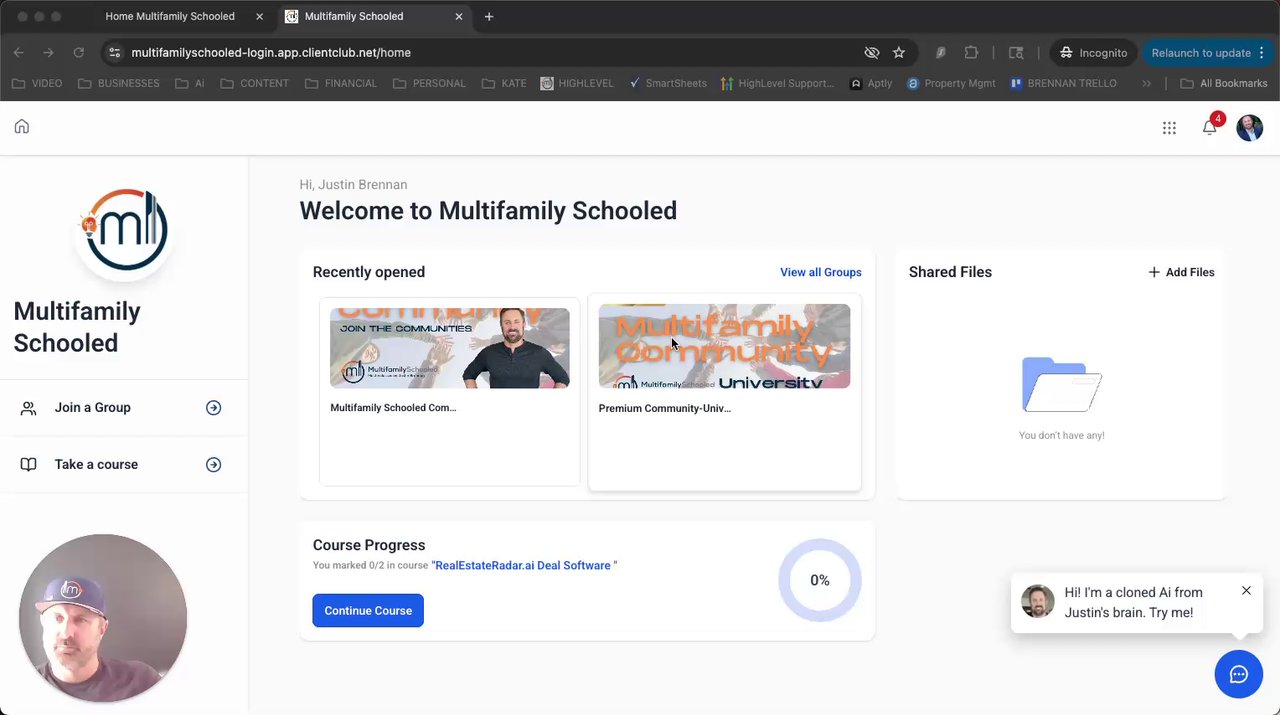Open the chat widget bubble button

1239,674
